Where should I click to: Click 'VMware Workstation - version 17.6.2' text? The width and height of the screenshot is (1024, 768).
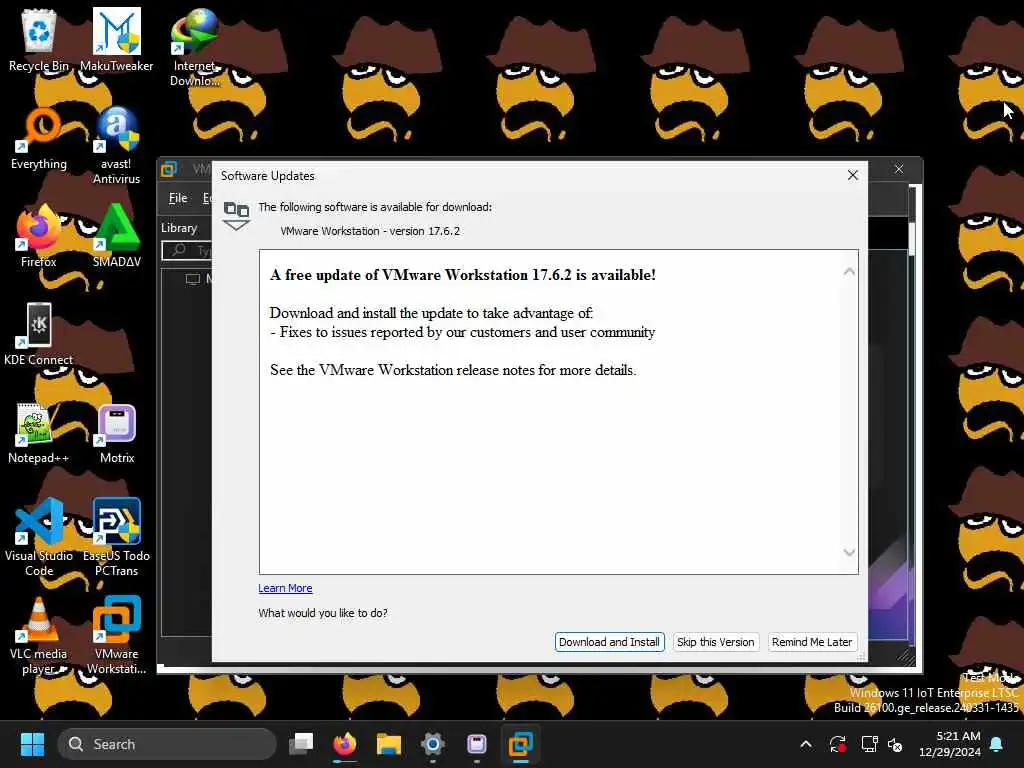370,231
